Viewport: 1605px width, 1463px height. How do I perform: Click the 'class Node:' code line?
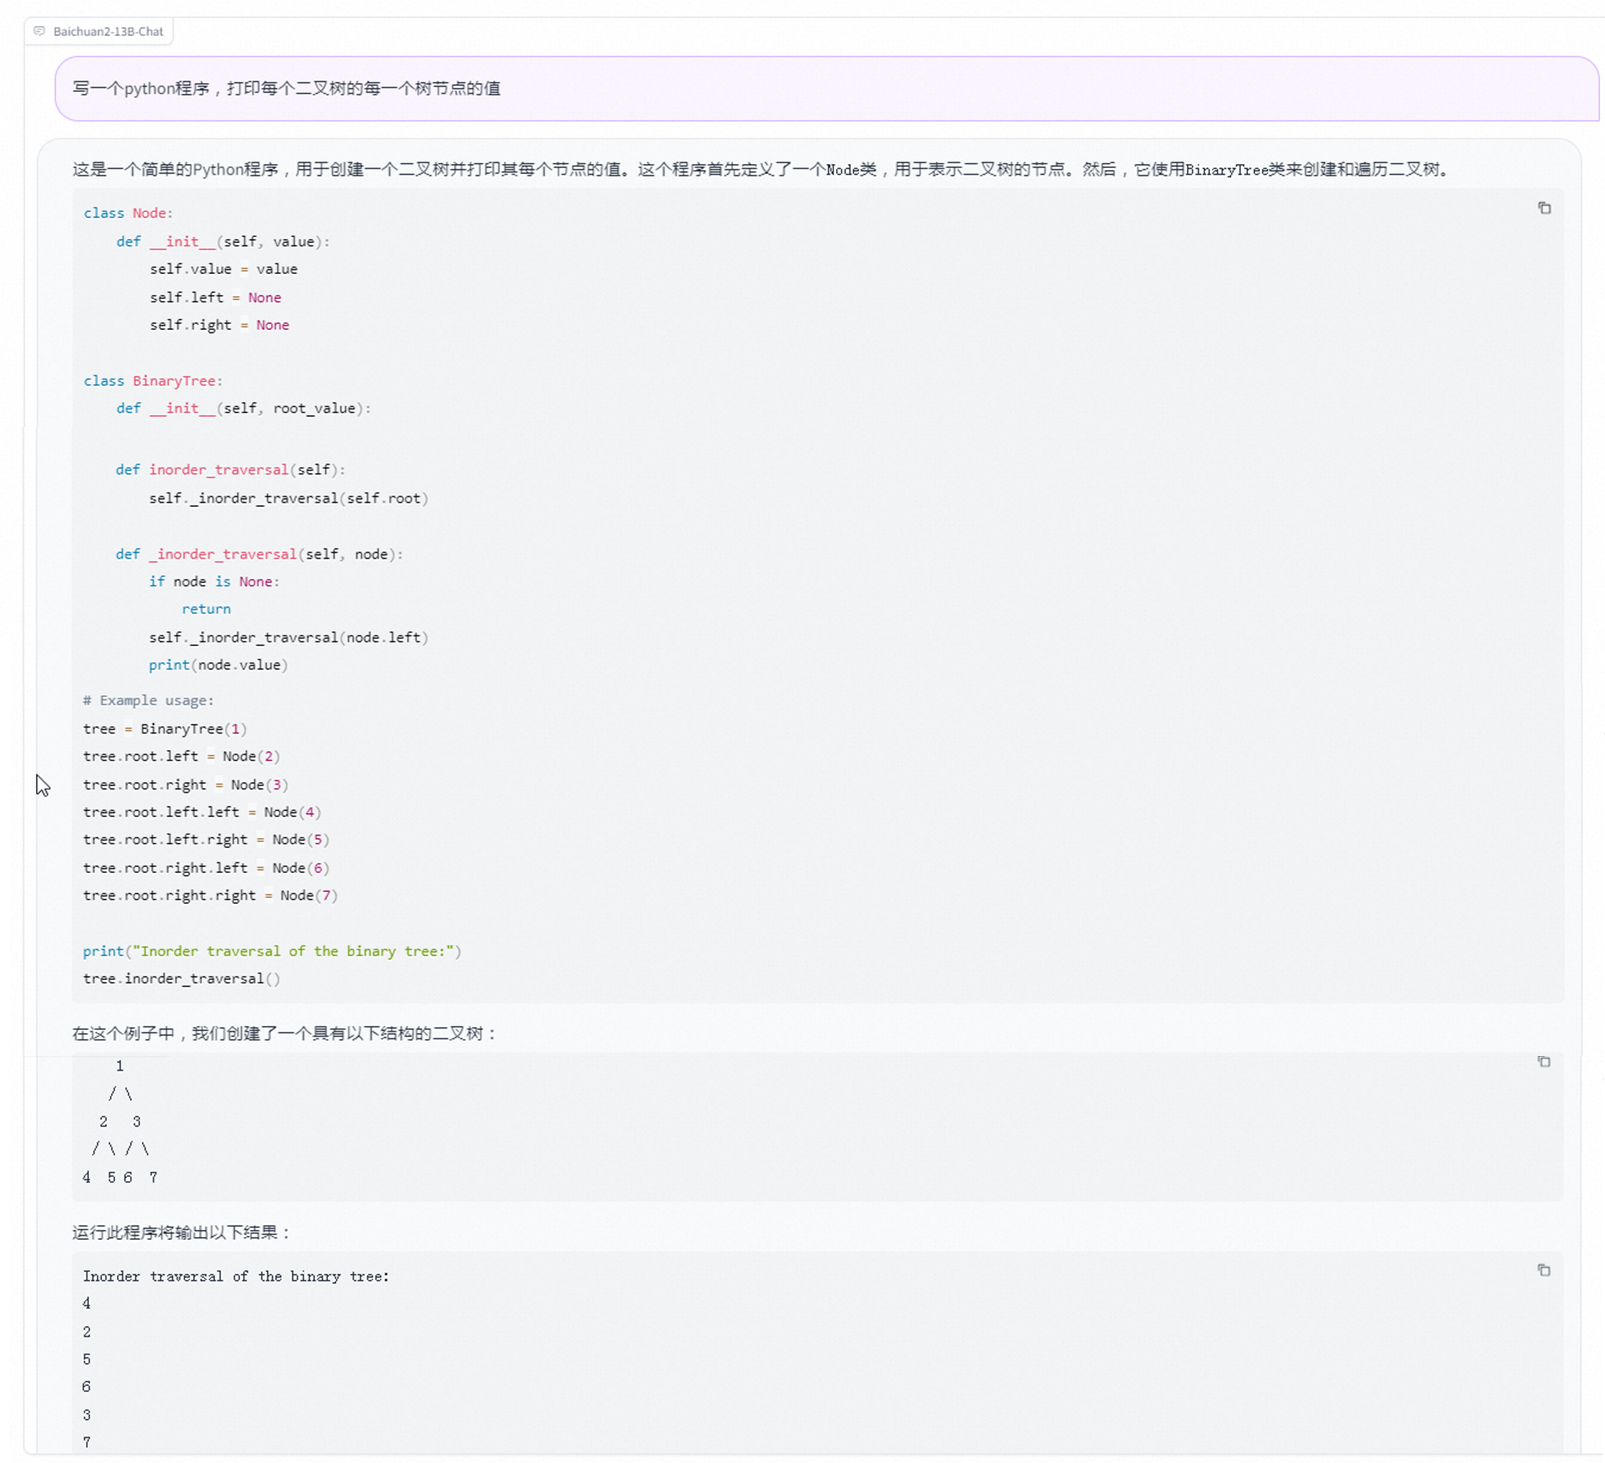coord(128,213)
